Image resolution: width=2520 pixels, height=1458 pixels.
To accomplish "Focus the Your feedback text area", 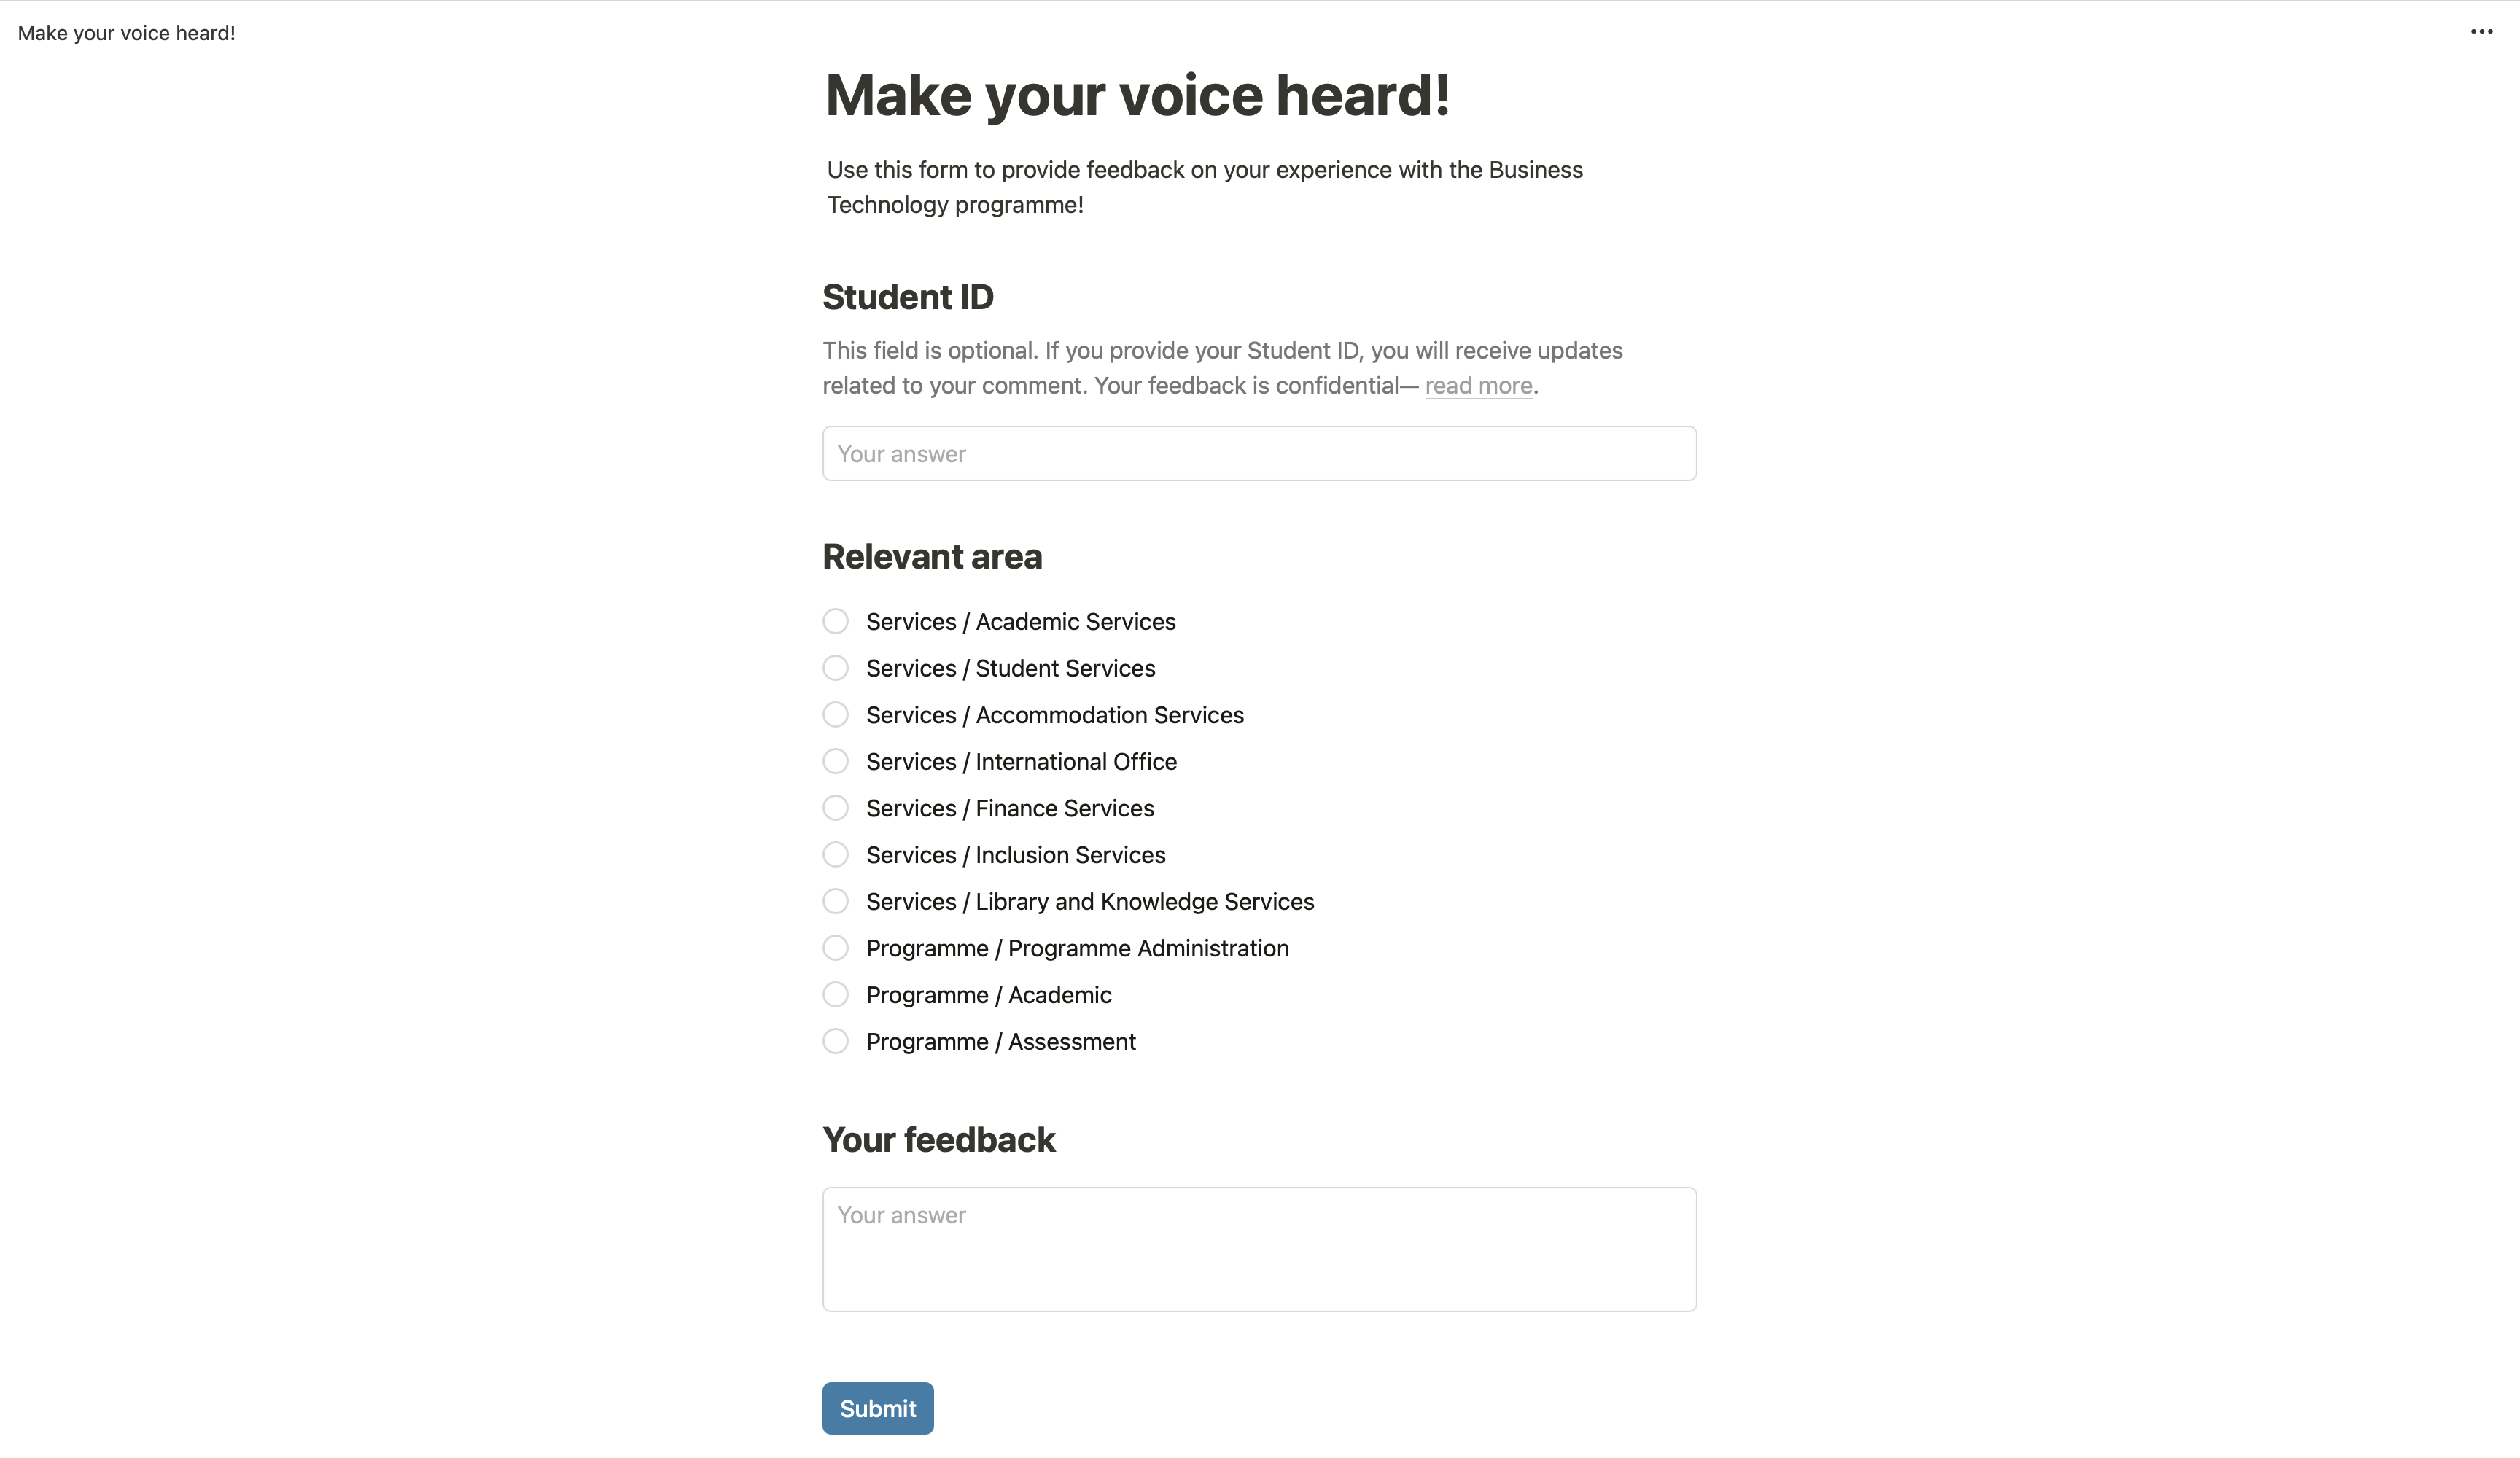I will tap(1259, 1249).
